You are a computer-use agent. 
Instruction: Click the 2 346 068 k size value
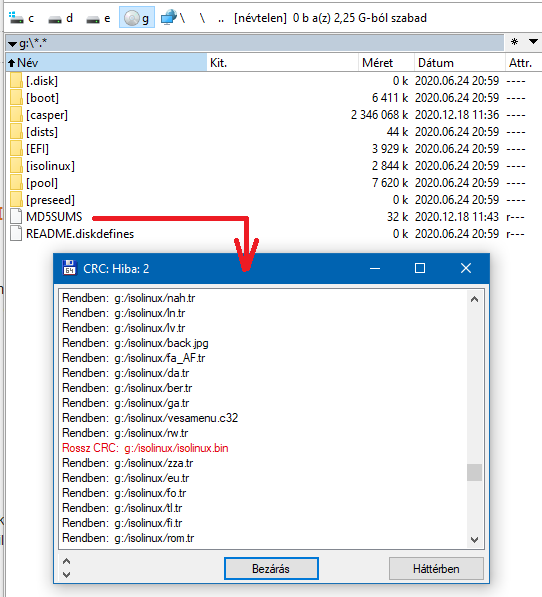[x=379, y=115]
